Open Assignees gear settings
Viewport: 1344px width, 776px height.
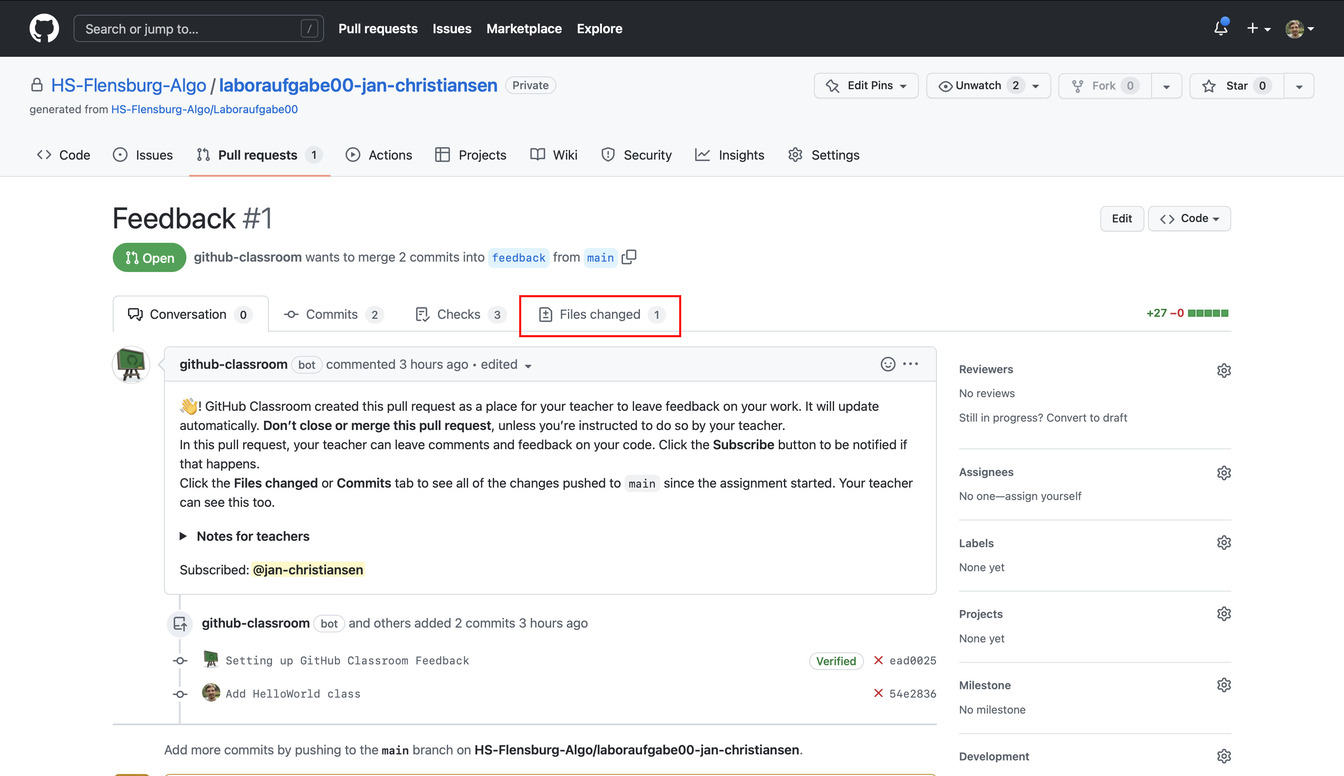click(x=1223, y=473)
